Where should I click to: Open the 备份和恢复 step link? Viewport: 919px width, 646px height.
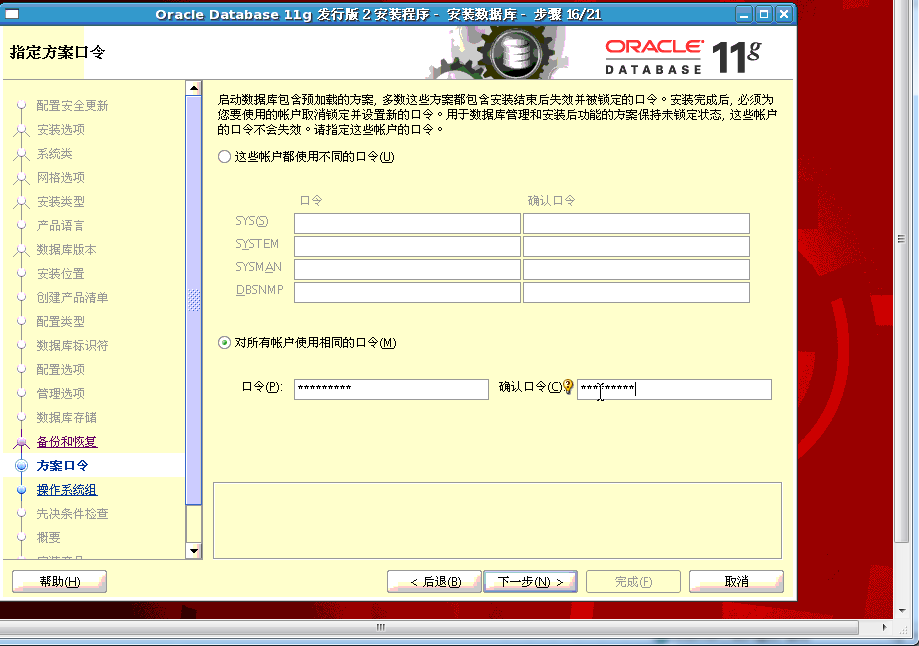click(67, 441)
